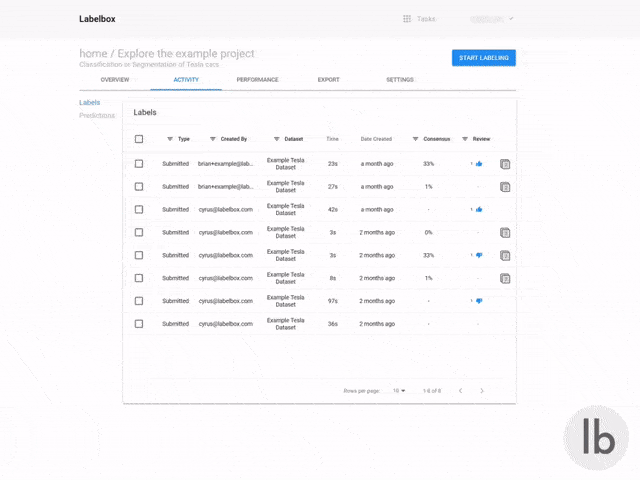640x480 pixels.
Task: Click the Dataset column filter icon
Action: click(276, 139)
